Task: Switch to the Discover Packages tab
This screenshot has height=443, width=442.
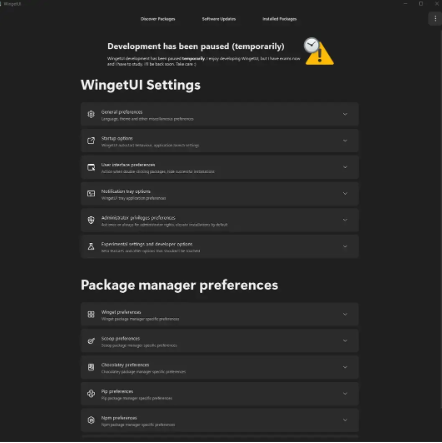Action: tap(158, 19)
